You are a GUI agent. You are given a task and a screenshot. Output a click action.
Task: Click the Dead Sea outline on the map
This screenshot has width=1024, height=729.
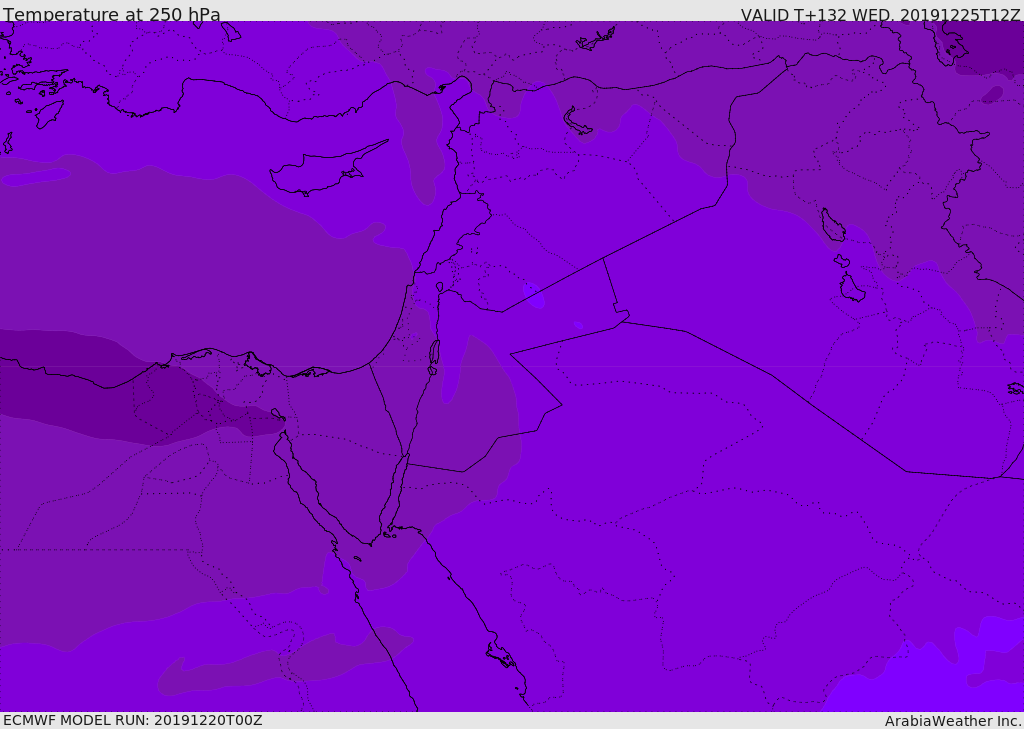point(433,356)
